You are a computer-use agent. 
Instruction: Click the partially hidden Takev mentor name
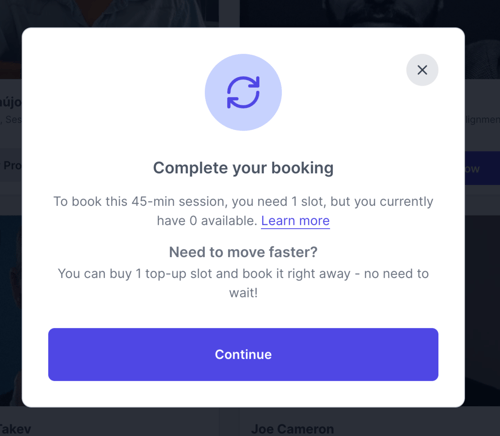pos(15,429)
